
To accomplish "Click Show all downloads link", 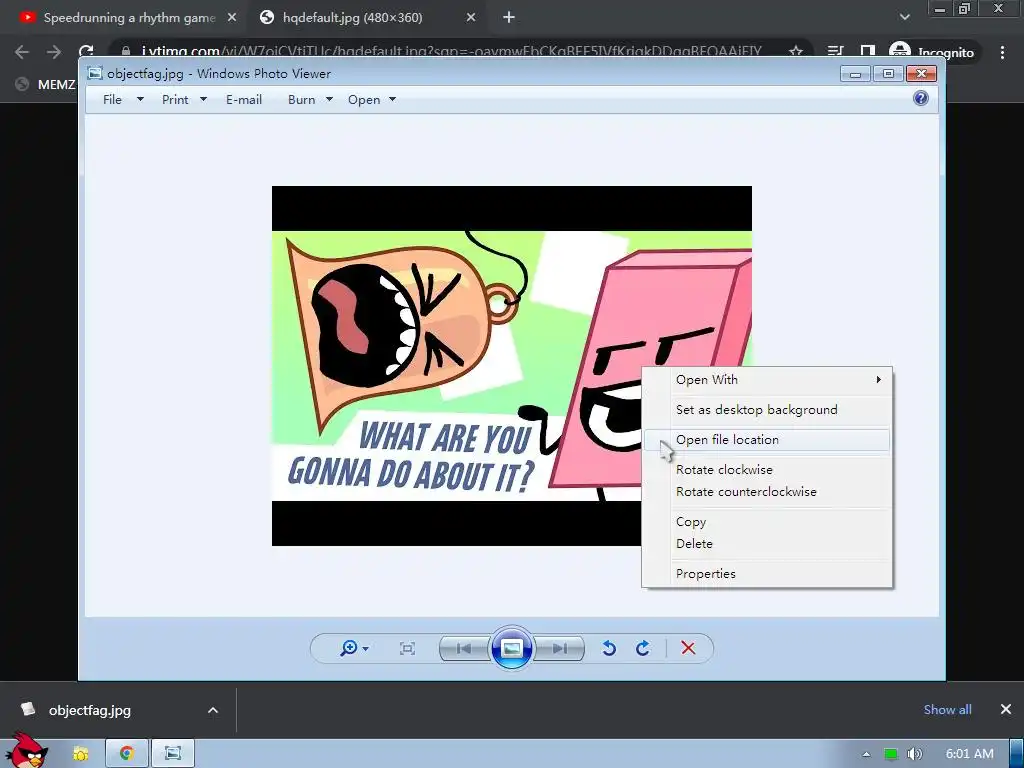I will click(948, 709).
